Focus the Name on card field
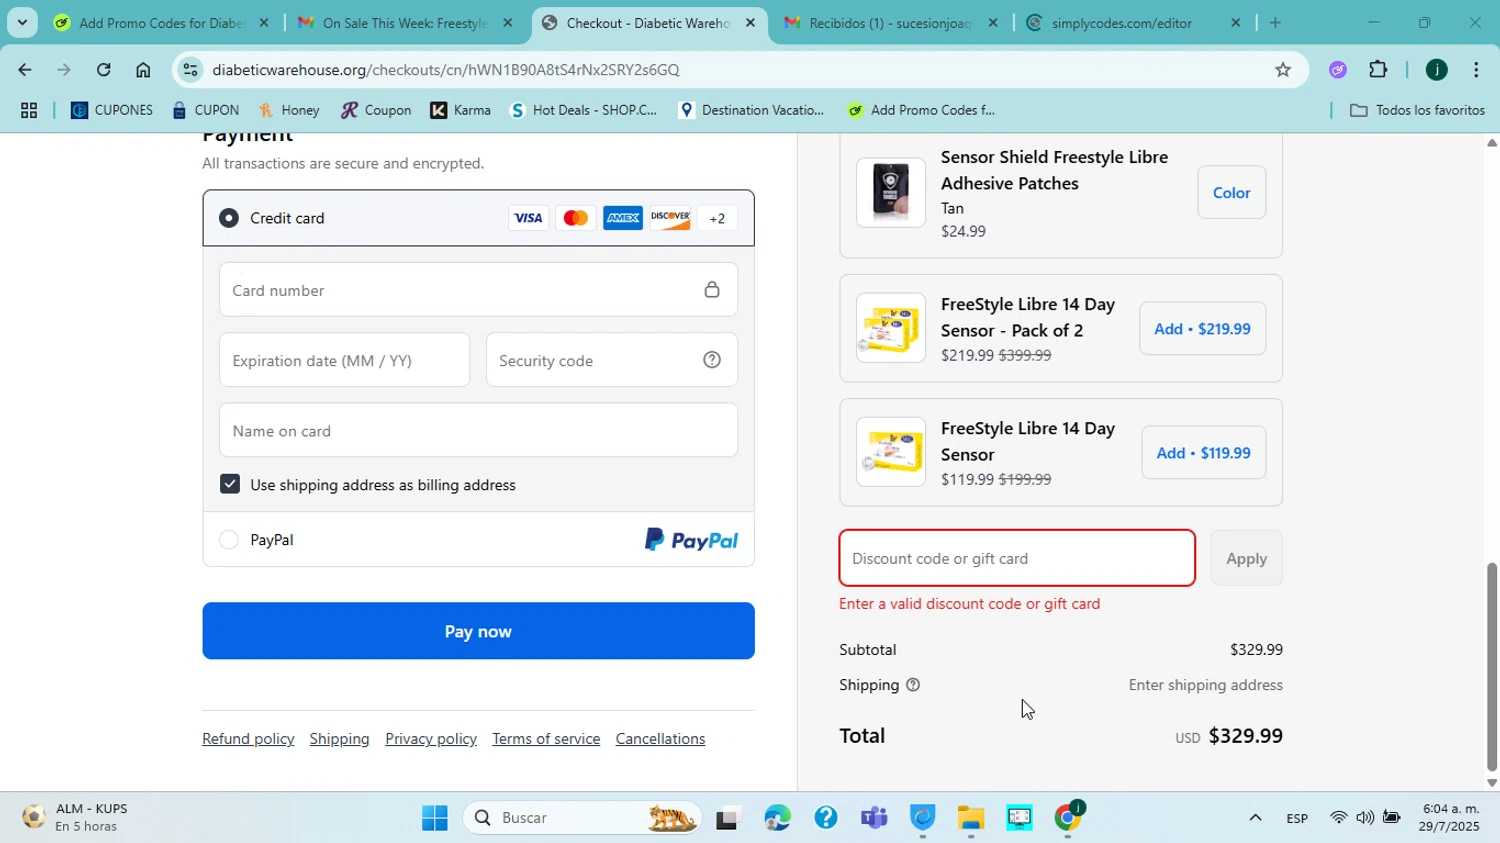Viewport: 1500px width, 843px height. [x=478, y=430]
